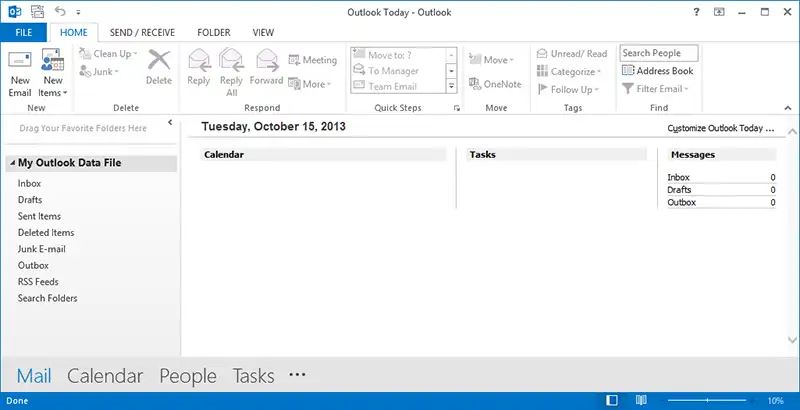Open Ribbon Display Options icon
Screen dimensions: 800x410
pos(719,12)
